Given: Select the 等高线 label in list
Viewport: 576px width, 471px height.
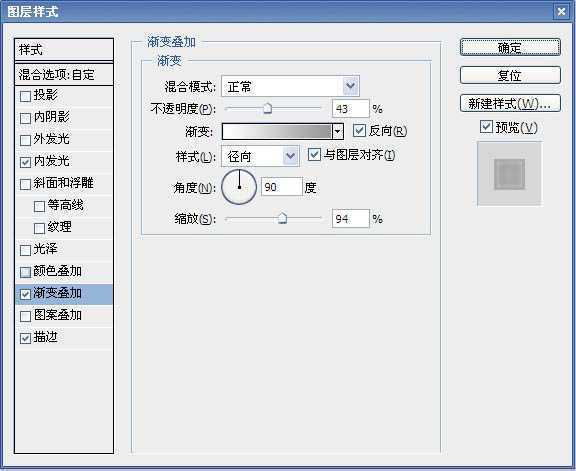Looking at the screenshot, I should point(65,205).
